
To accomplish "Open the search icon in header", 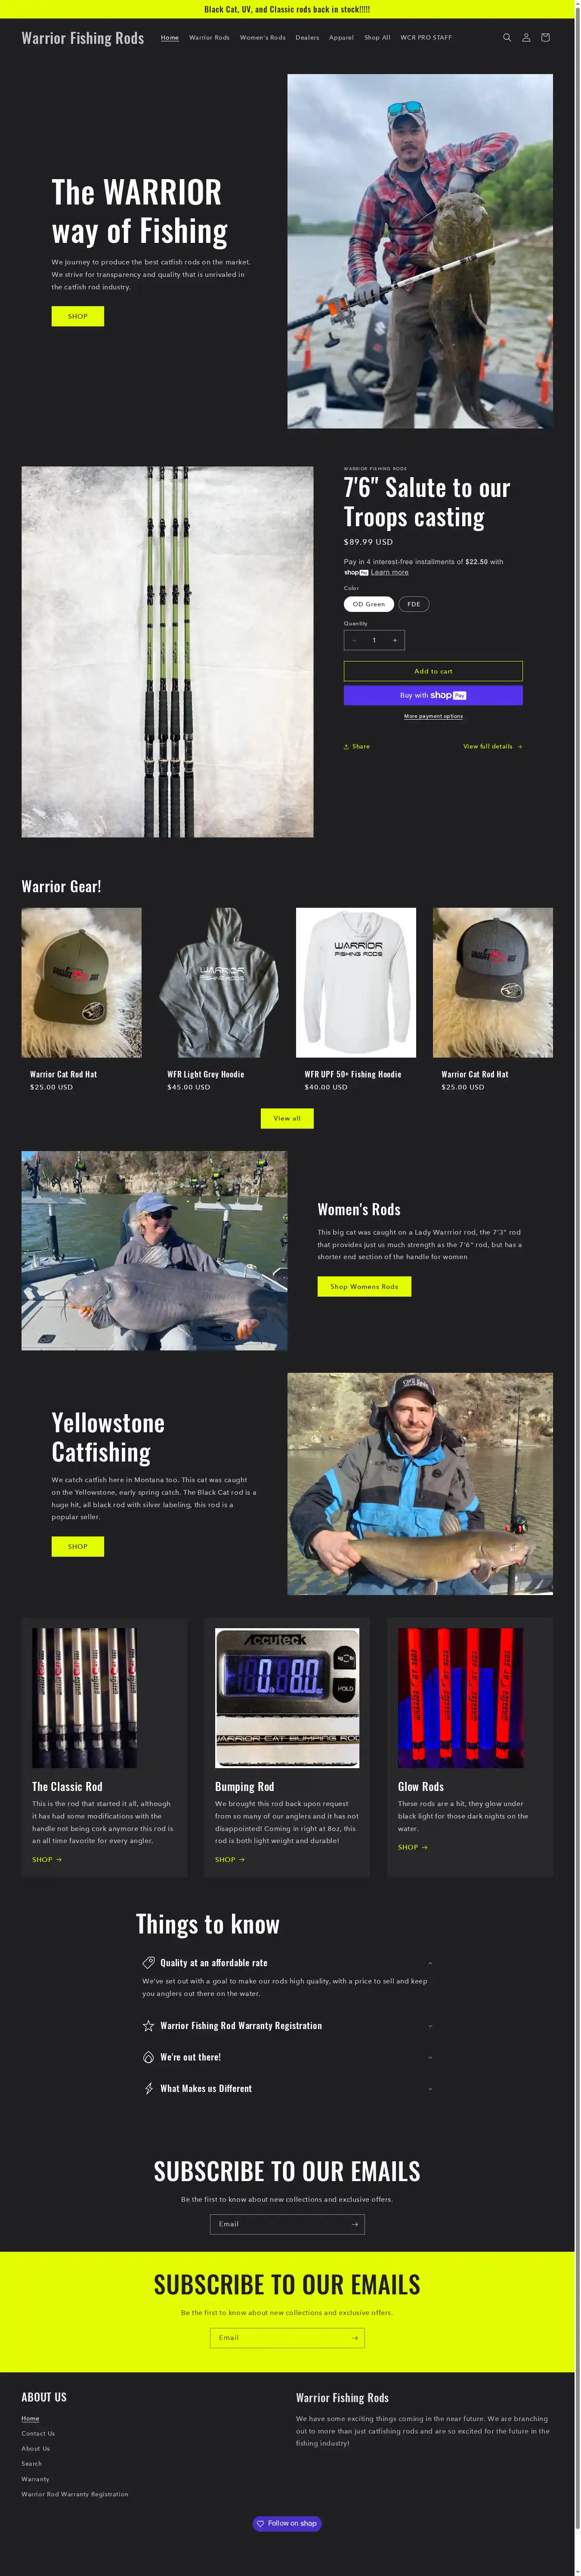I will [507, 38].
